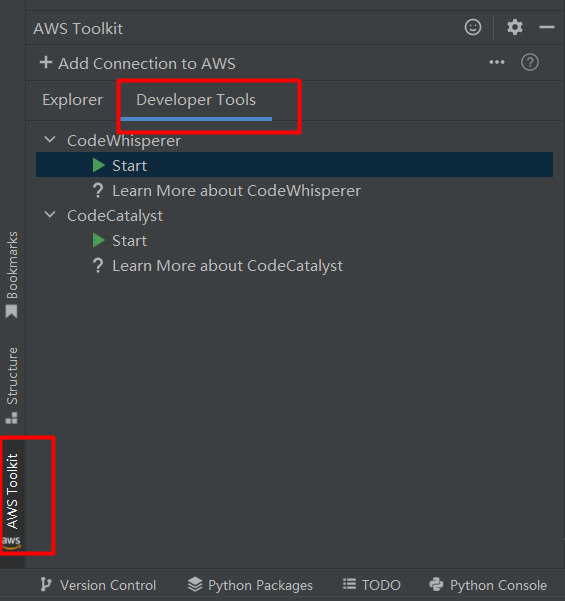This screenshot has width=565, height=601.
Task: Click the smiley feedback icon
Action: coord(473,28)
